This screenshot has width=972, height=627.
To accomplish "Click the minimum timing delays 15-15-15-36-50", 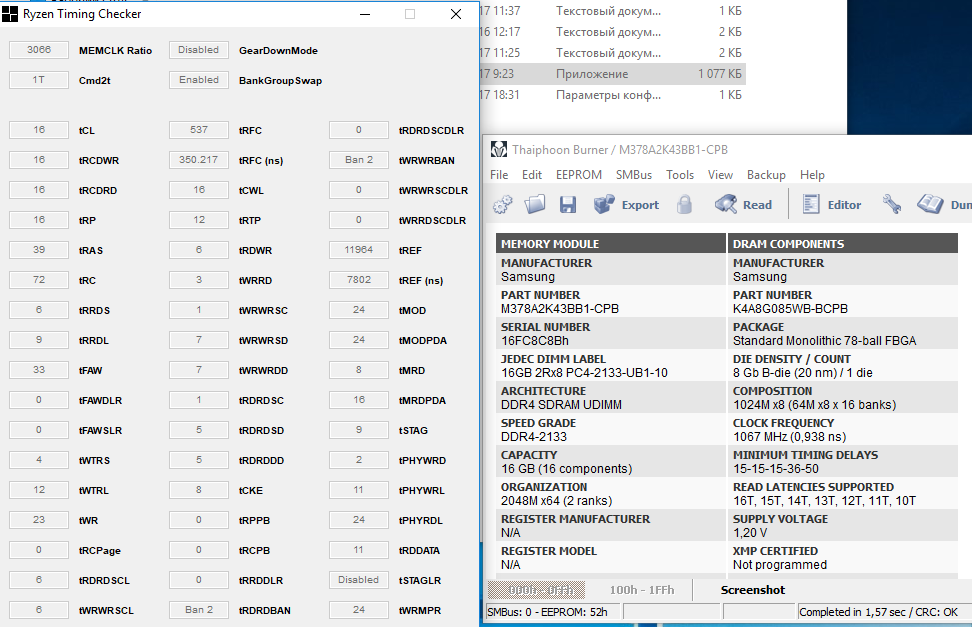I will pyautogui.click(x=775, y=469).
